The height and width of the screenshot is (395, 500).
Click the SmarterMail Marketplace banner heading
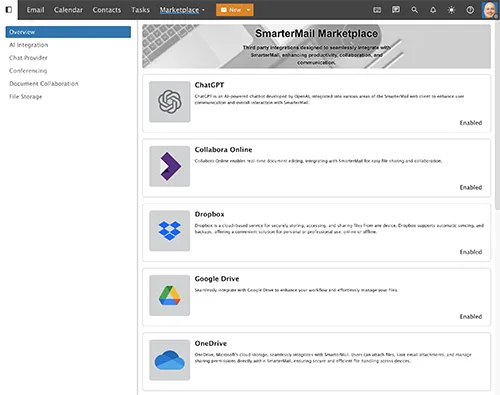point(316,33)
